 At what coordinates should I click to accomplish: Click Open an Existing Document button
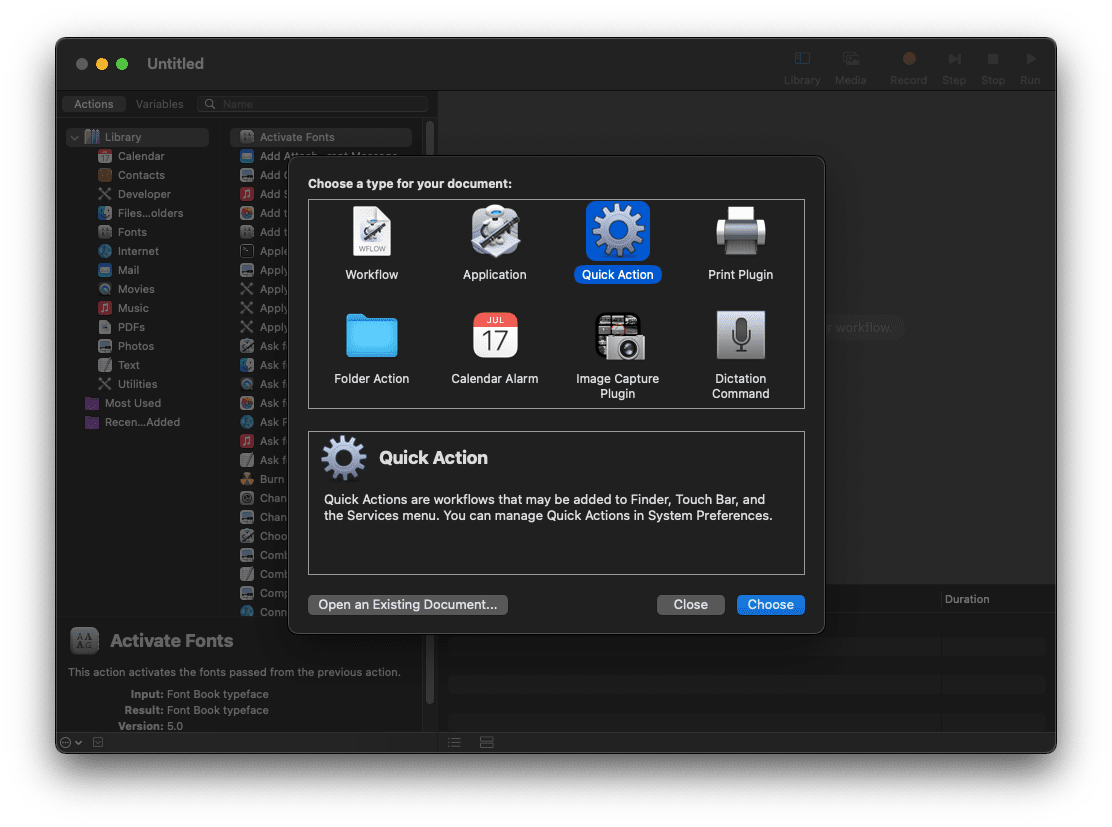[408, 604]
